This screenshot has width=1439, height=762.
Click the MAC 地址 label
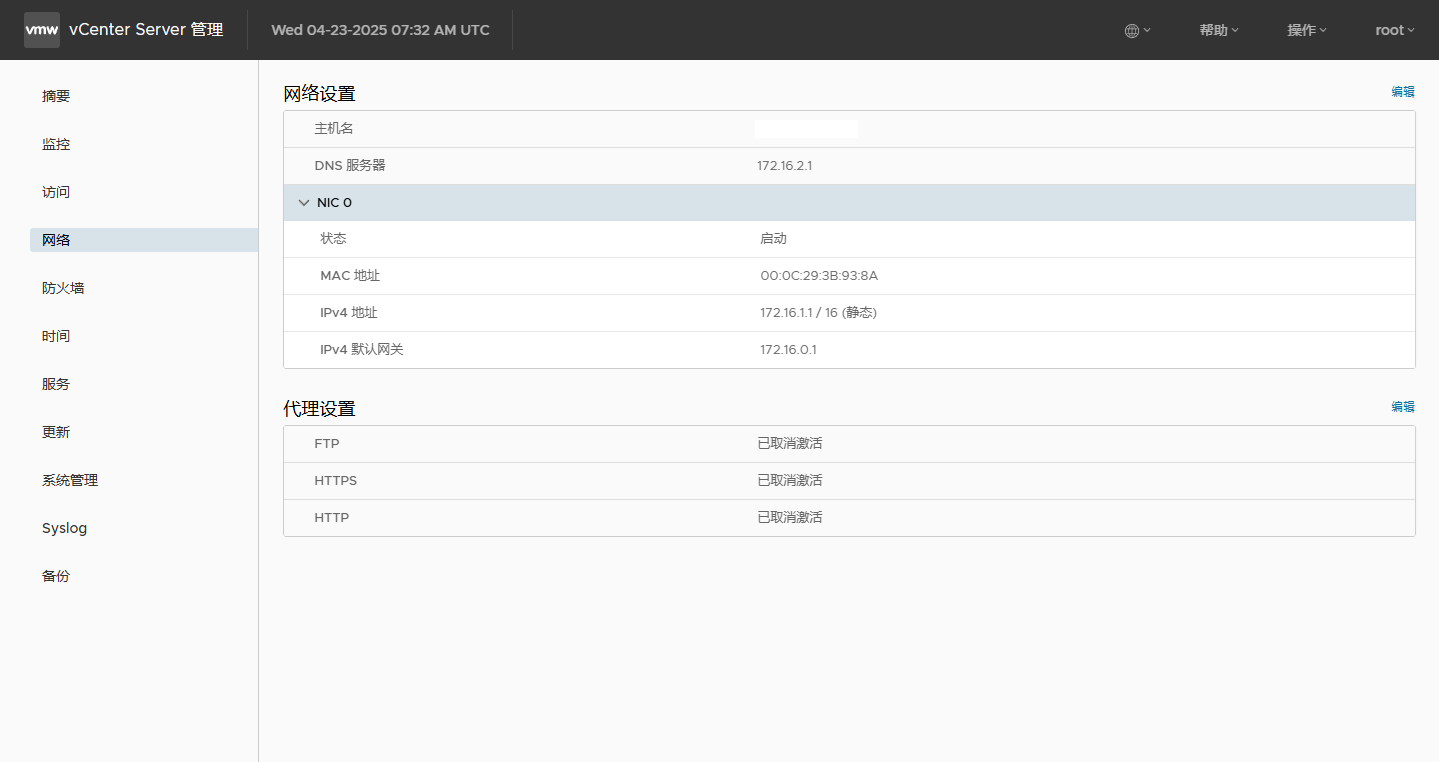[x=350, y=276]
